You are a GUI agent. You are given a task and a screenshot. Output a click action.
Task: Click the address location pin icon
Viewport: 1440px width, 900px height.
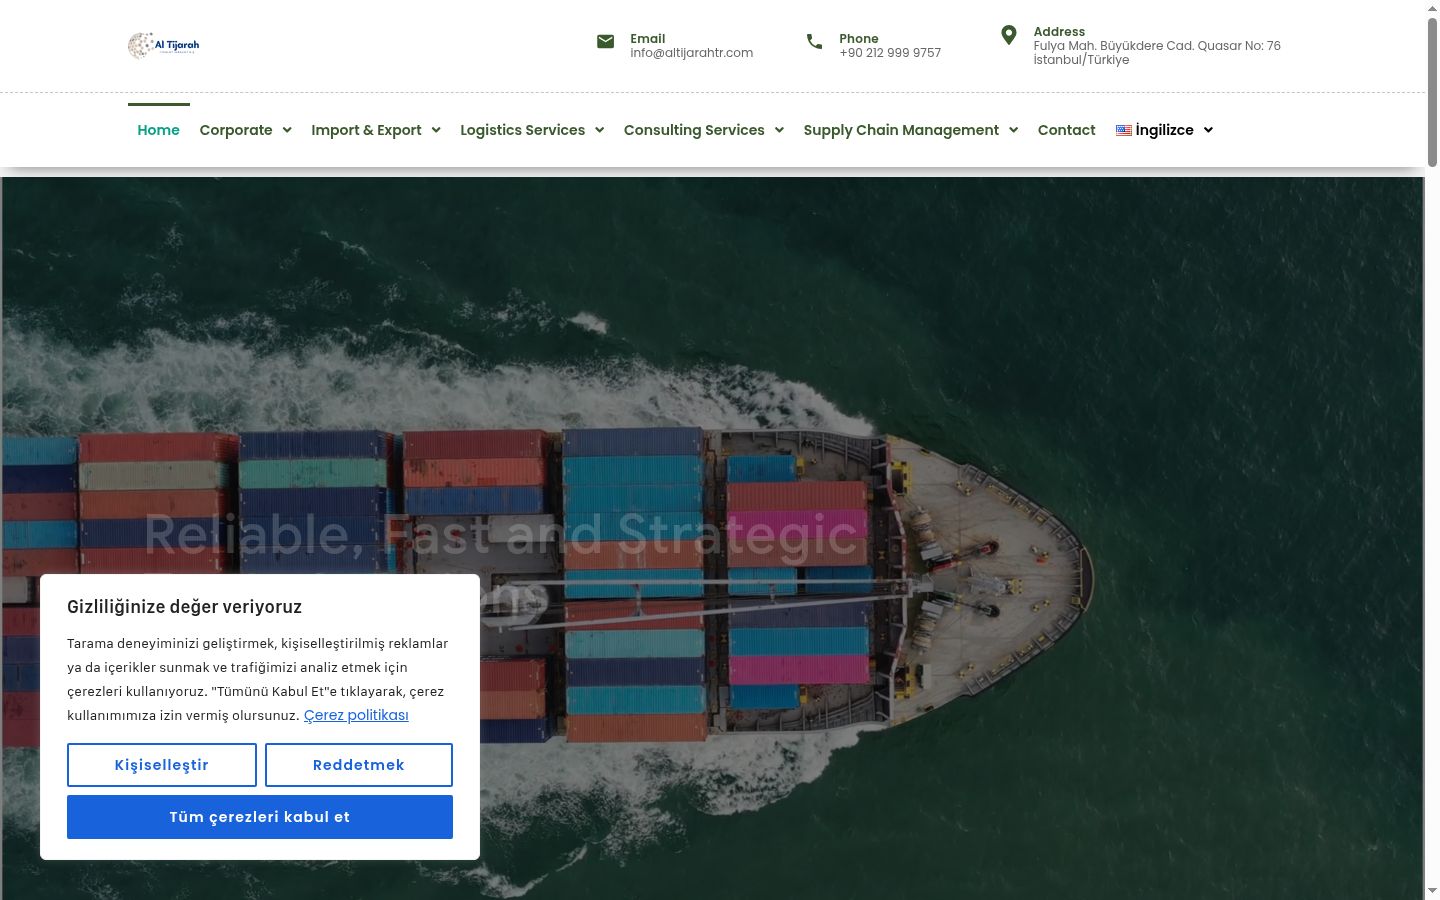[x=1009, y=35]
